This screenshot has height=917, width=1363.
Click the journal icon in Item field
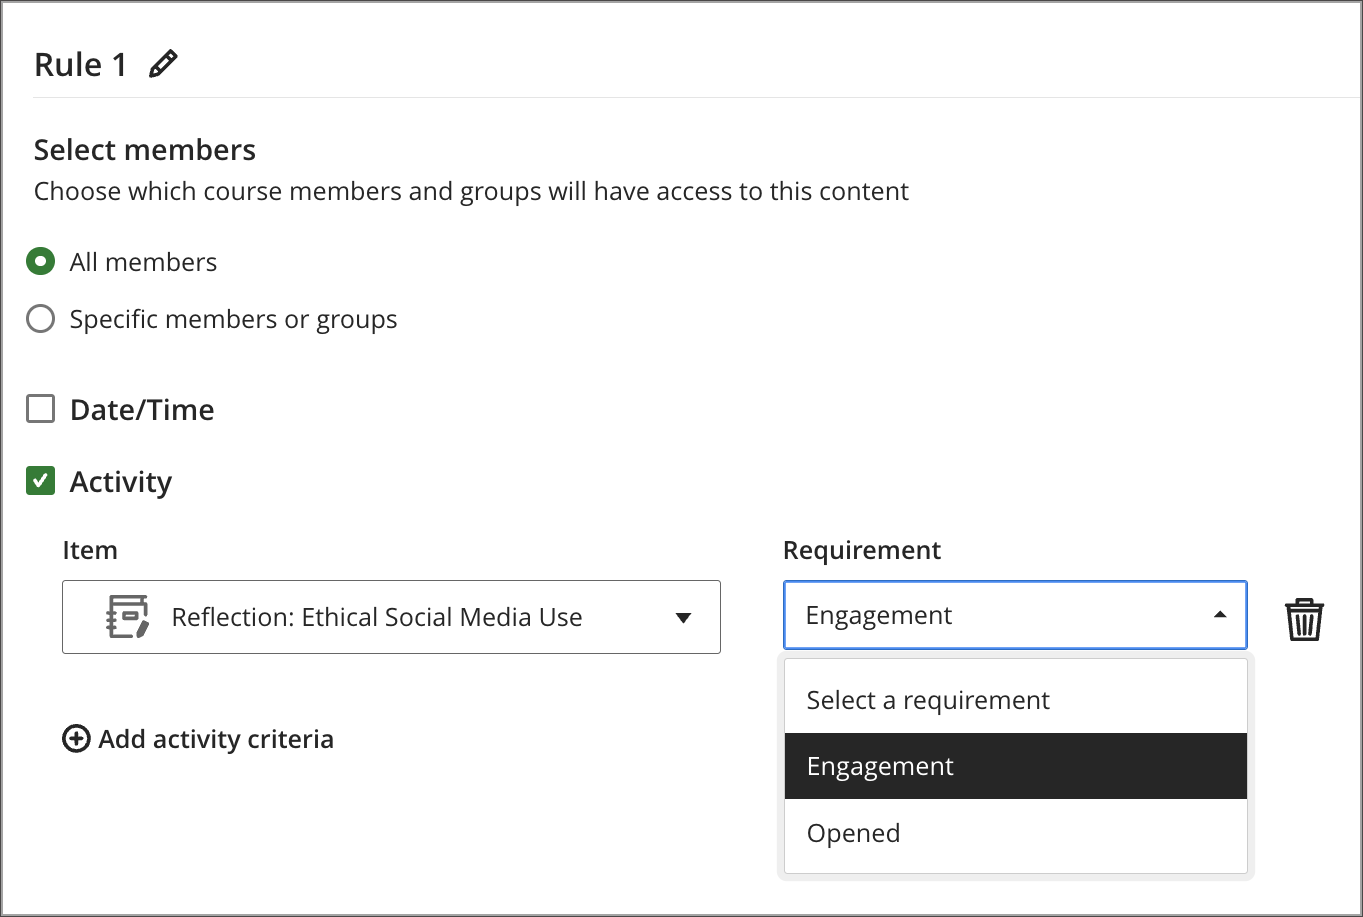128,617
